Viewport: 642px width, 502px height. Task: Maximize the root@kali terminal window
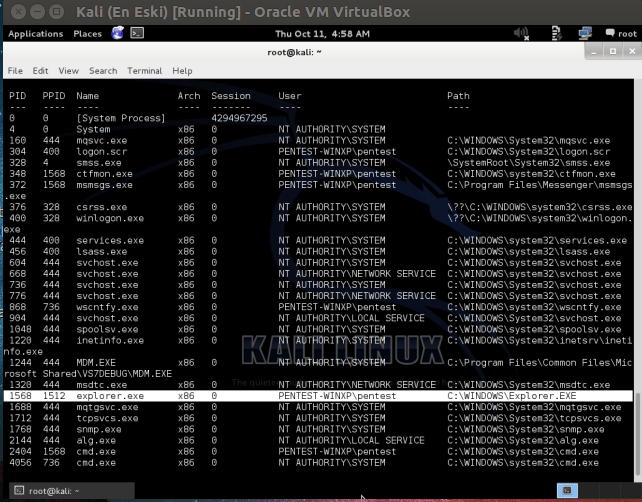(613, 51)
